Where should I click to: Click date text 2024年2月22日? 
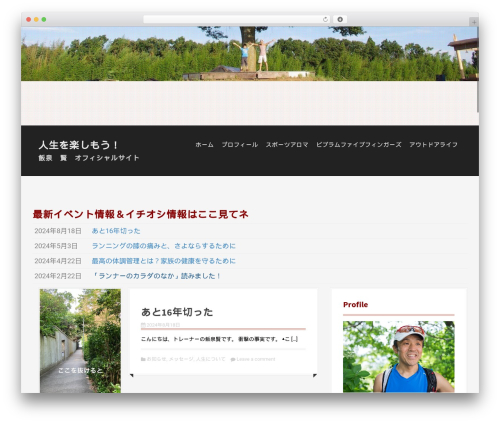[x=58, y=276]
